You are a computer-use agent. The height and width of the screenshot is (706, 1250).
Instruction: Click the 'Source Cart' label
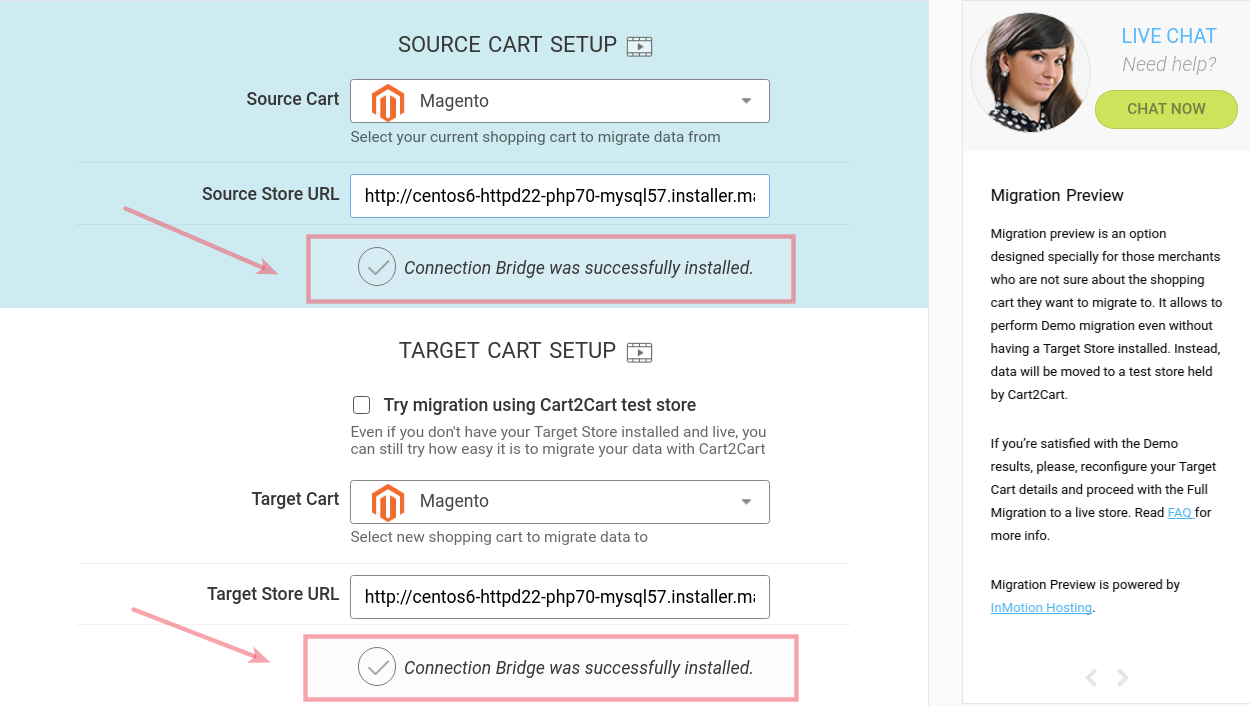tap(293, 99)
